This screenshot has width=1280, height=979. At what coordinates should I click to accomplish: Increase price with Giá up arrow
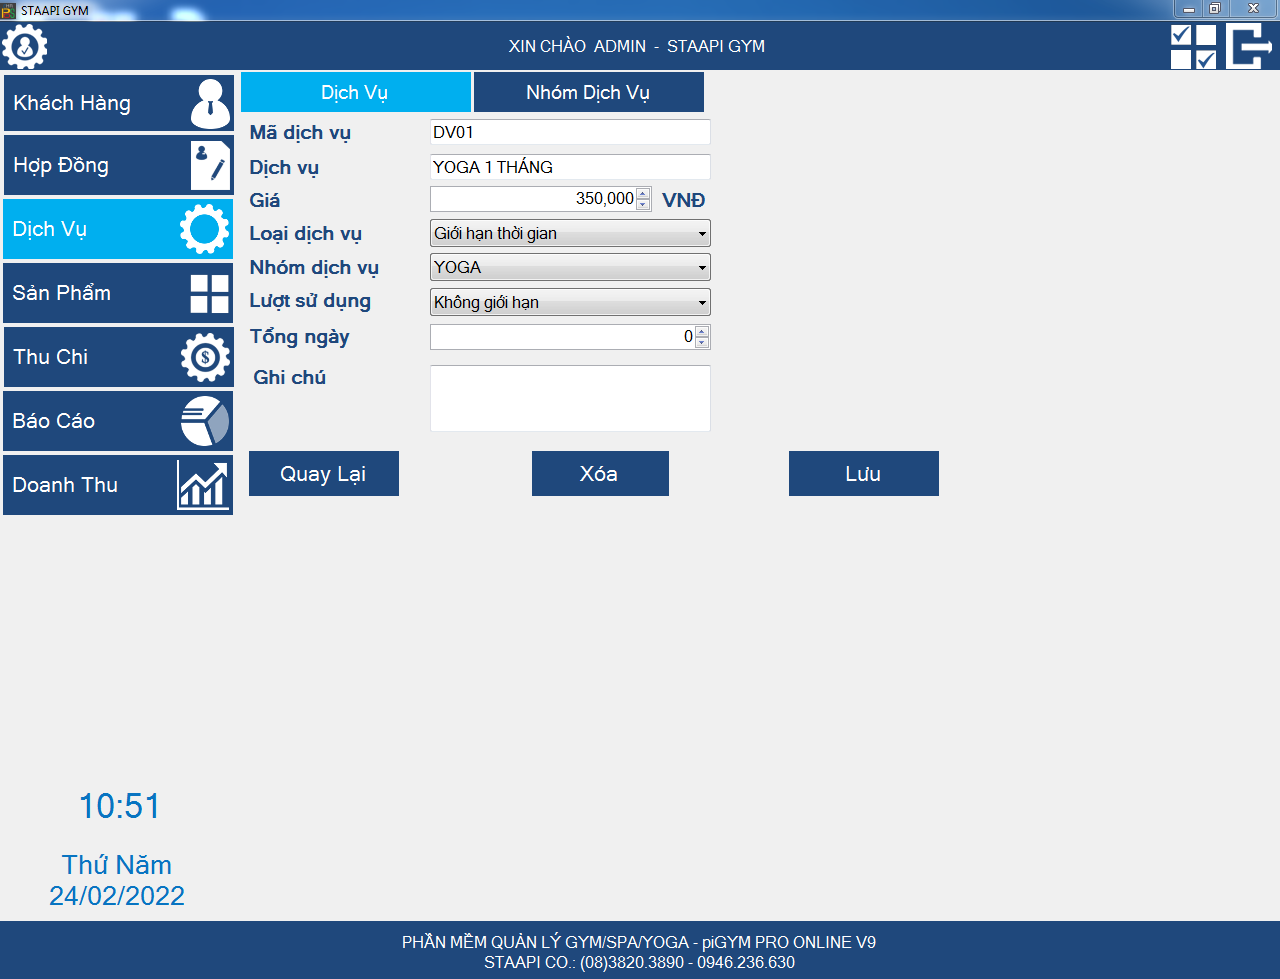click(x=643, y=193)
